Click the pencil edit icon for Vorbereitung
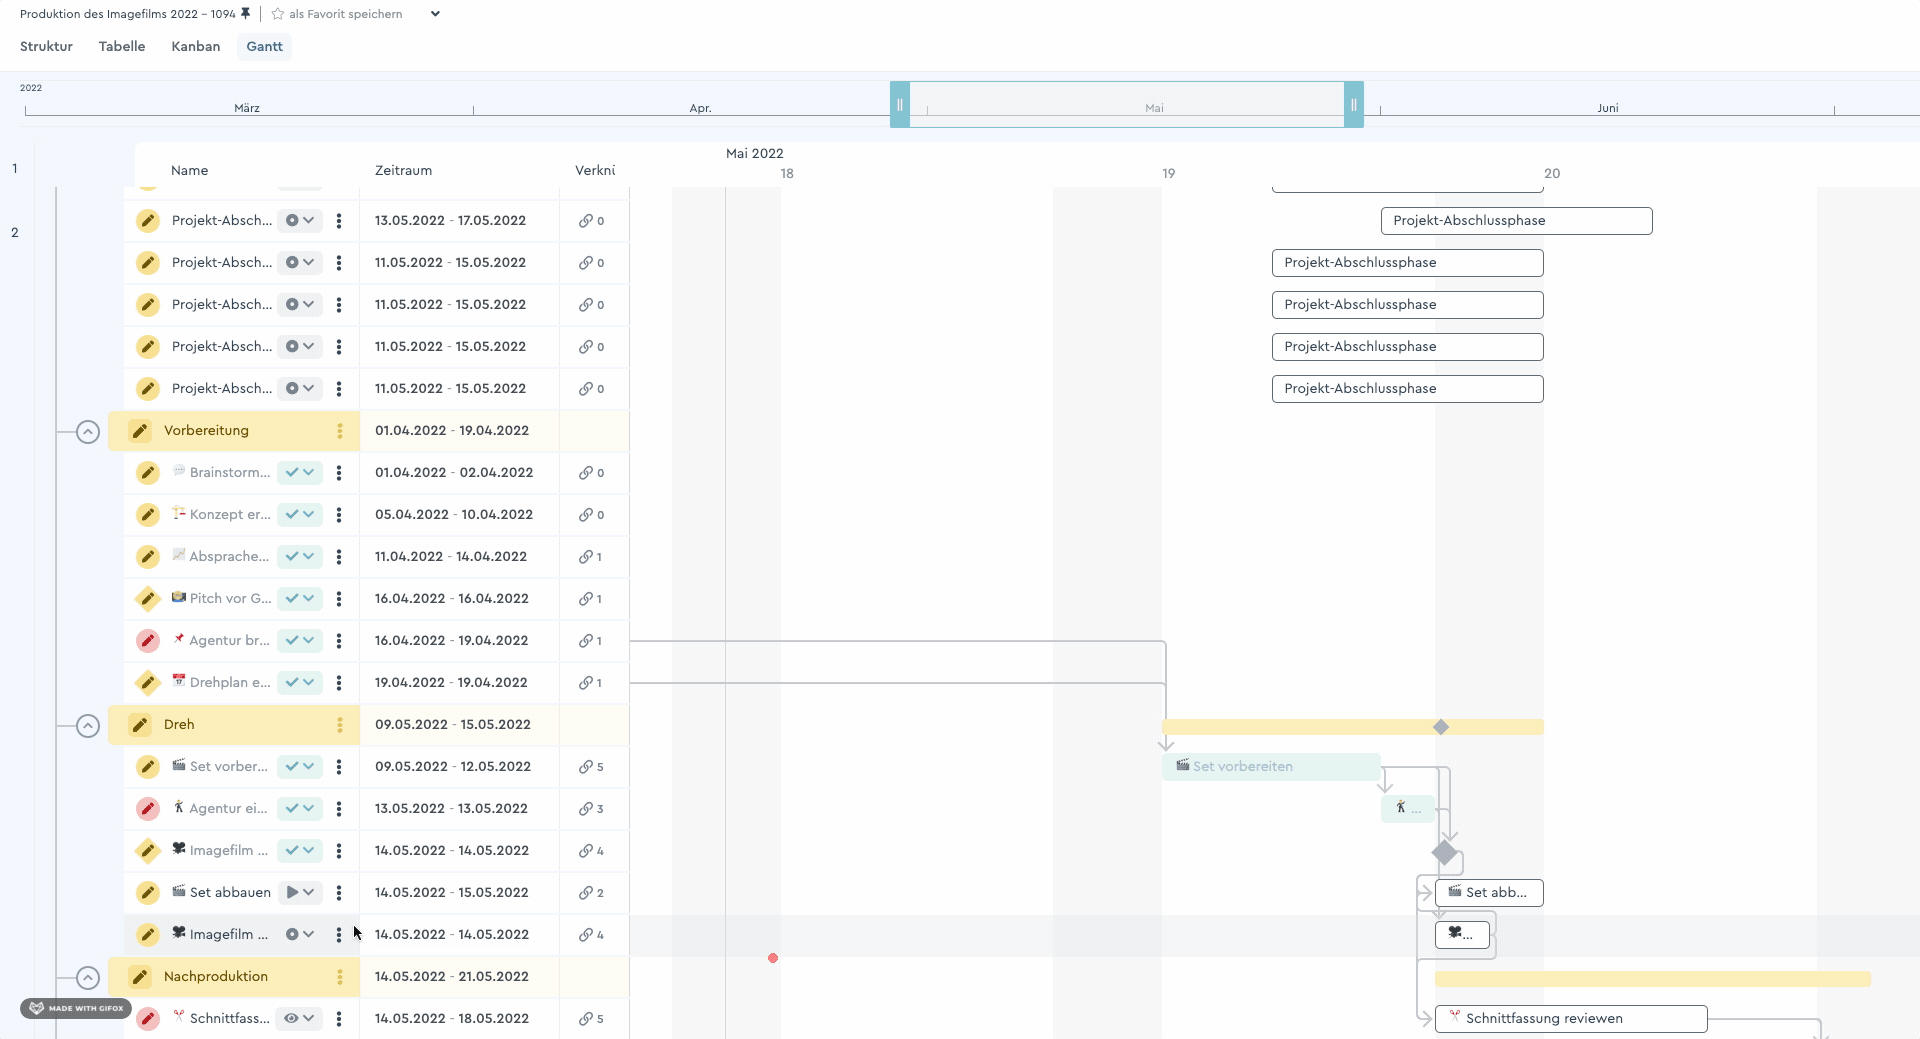 click(140, 431)
